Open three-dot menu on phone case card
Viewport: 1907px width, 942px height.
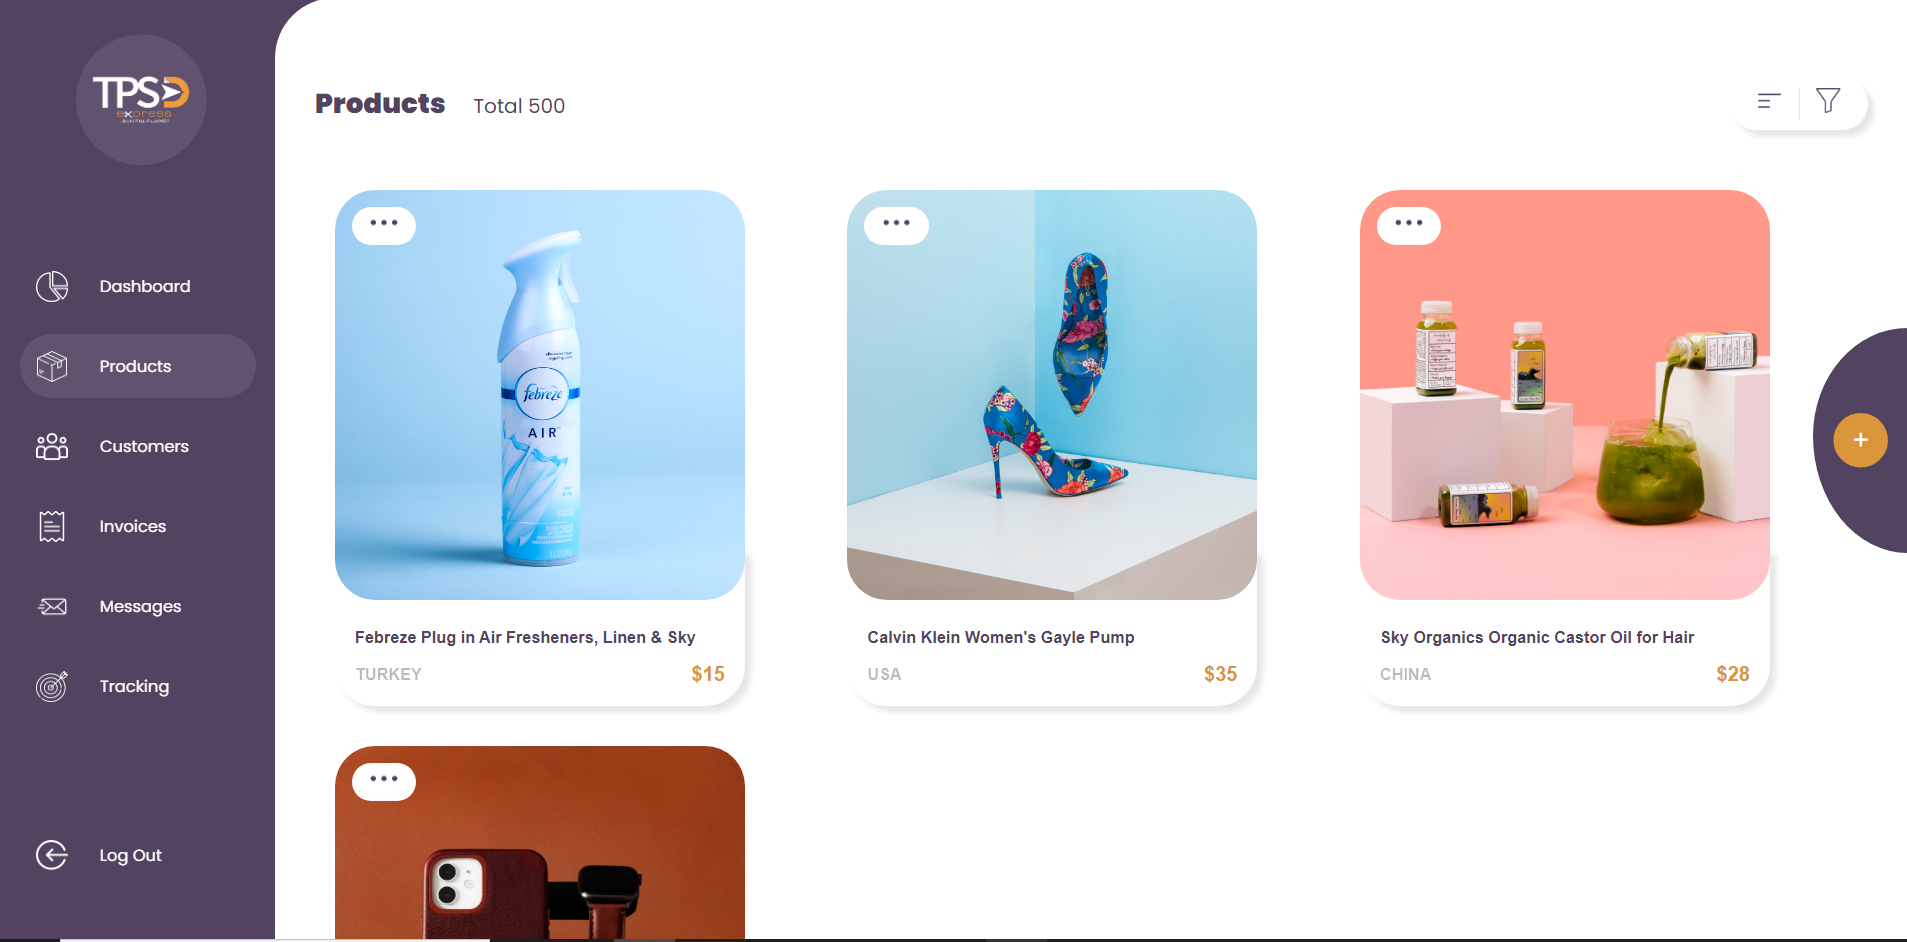(384, 781)
